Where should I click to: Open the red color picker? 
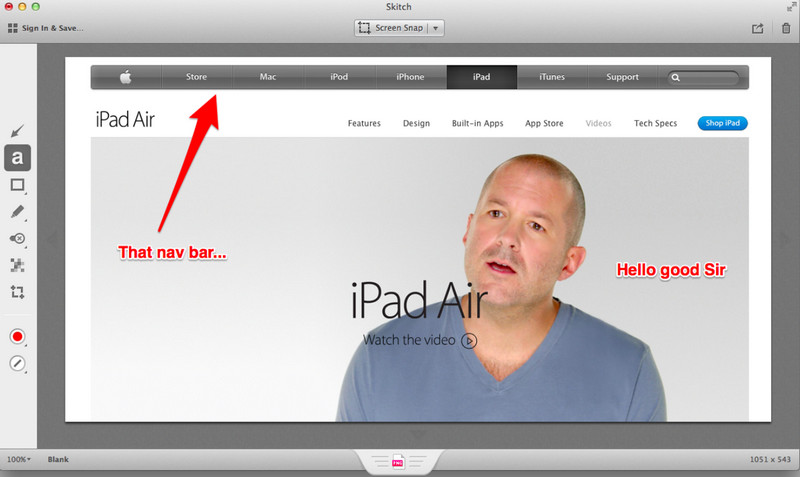tap(17, 337)
